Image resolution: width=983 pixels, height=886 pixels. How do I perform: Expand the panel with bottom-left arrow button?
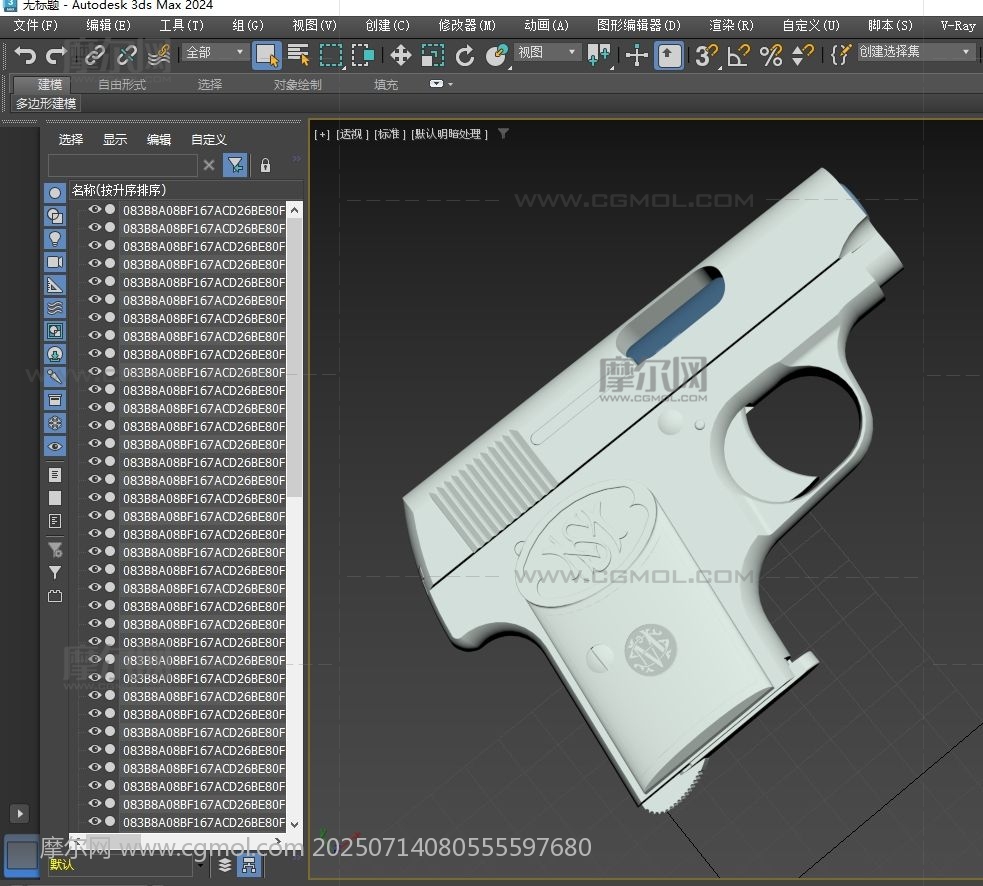19,814
